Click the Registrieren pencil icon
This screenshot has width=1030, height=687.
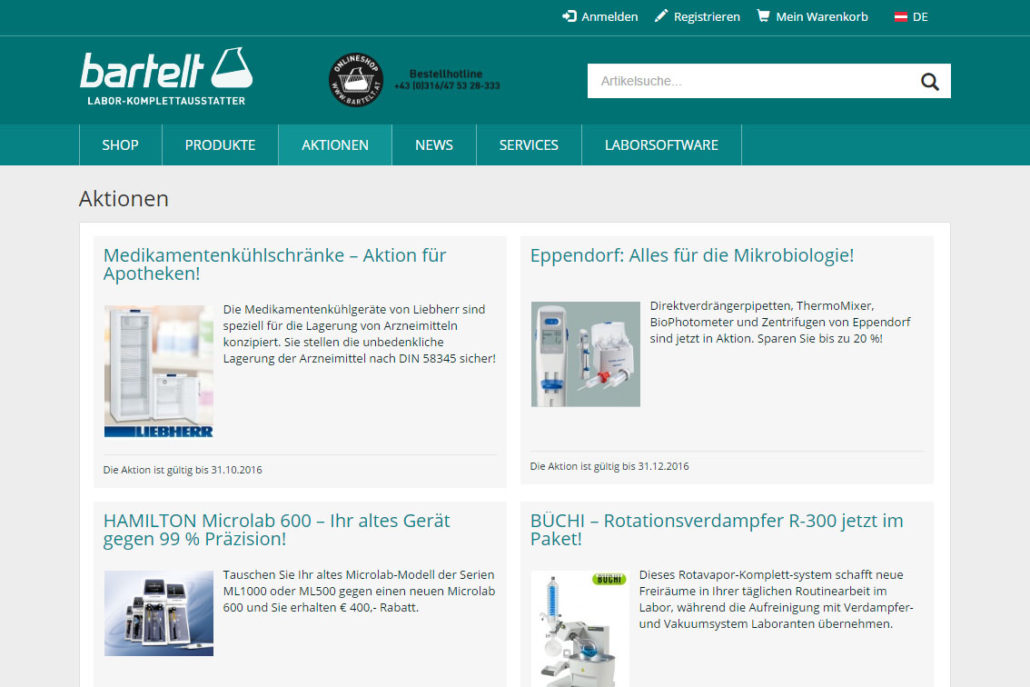[661, 16]
